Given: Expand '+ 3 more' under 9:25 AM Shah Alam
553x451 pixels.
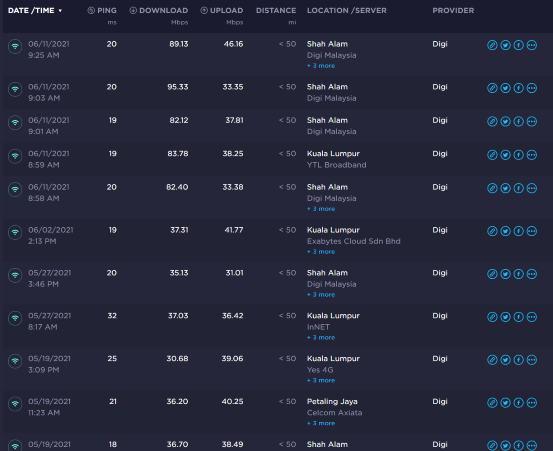Looking at the screenshot, I should click(321, 66).
